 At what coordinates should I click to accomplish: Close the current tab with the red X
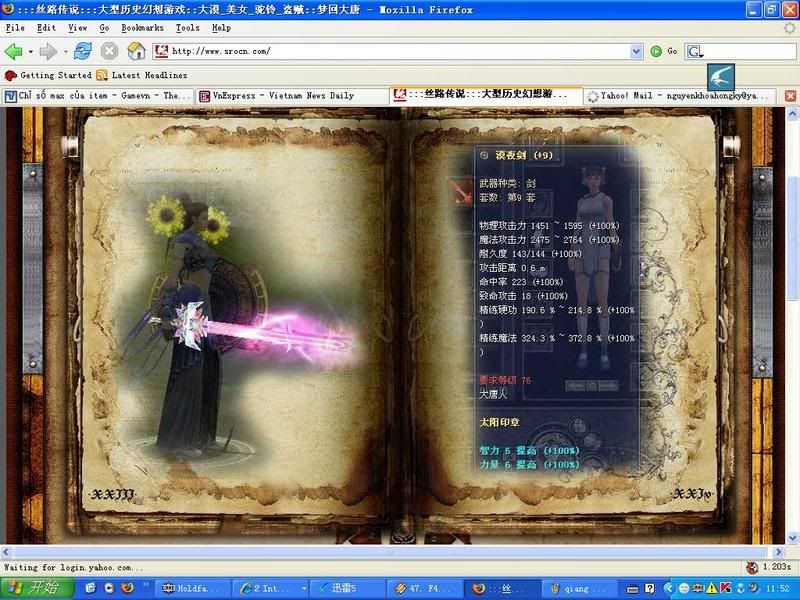(x=790, y=95)
